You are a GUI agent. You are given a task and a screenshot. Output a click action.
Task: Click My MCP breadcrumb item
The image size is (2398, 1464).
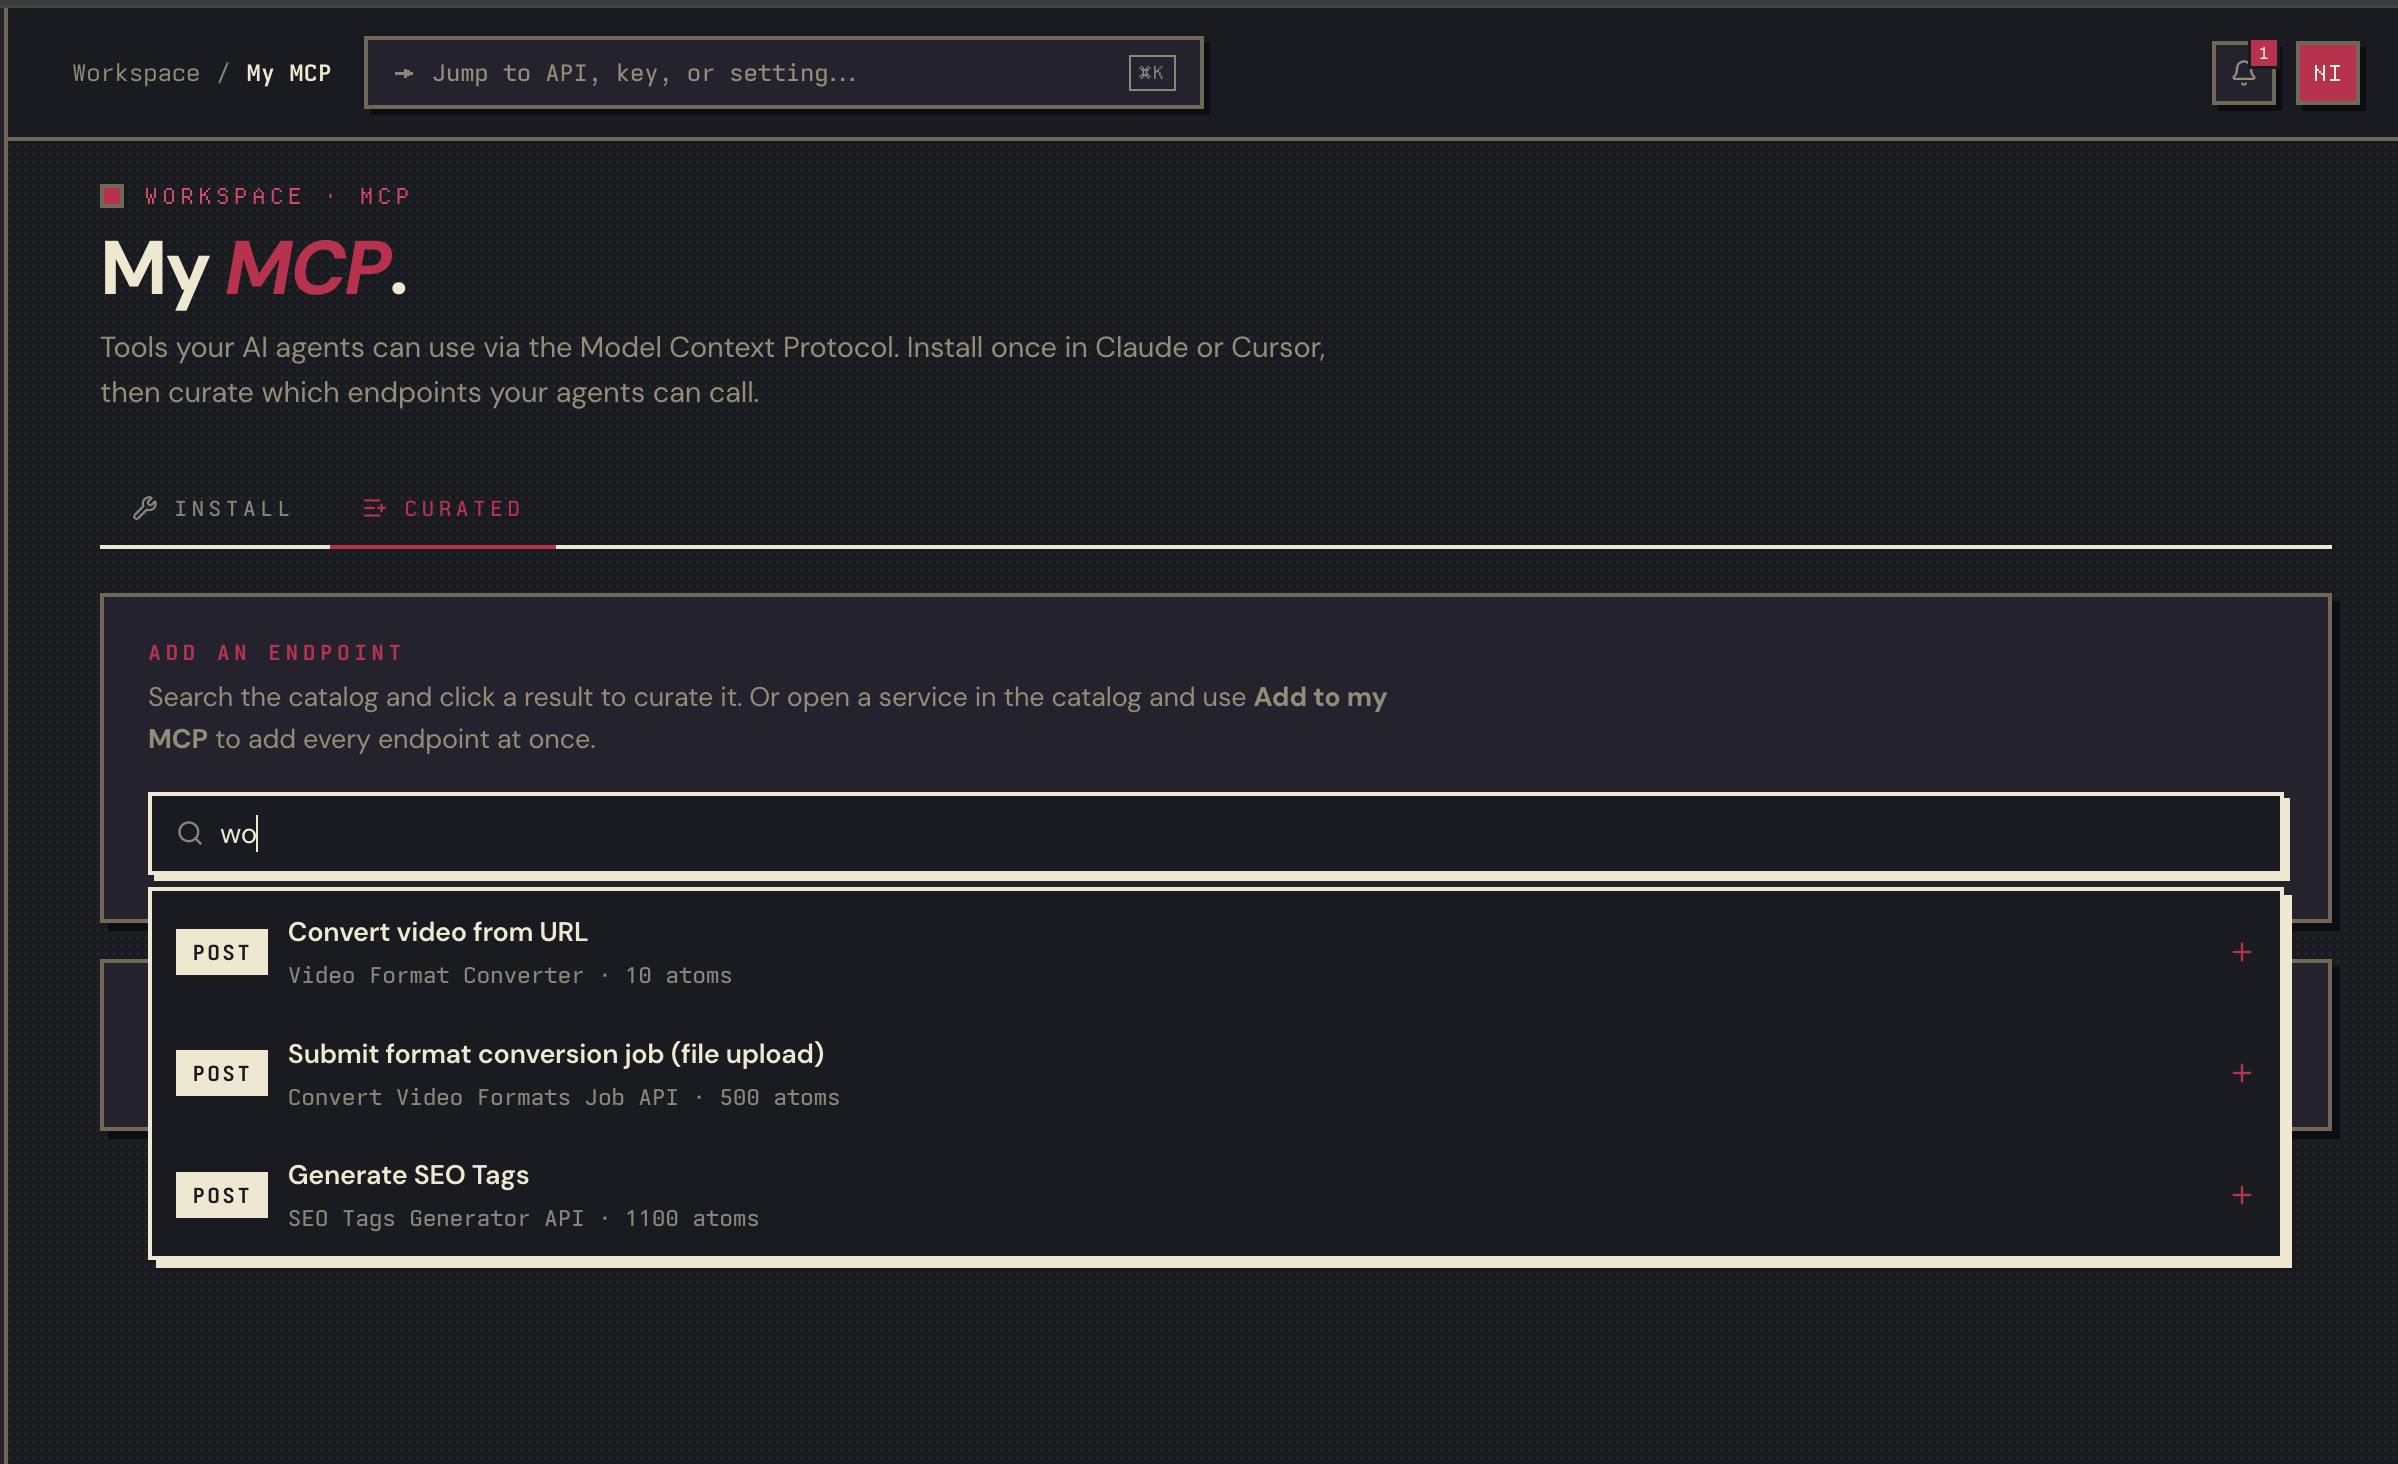point(289,73)
